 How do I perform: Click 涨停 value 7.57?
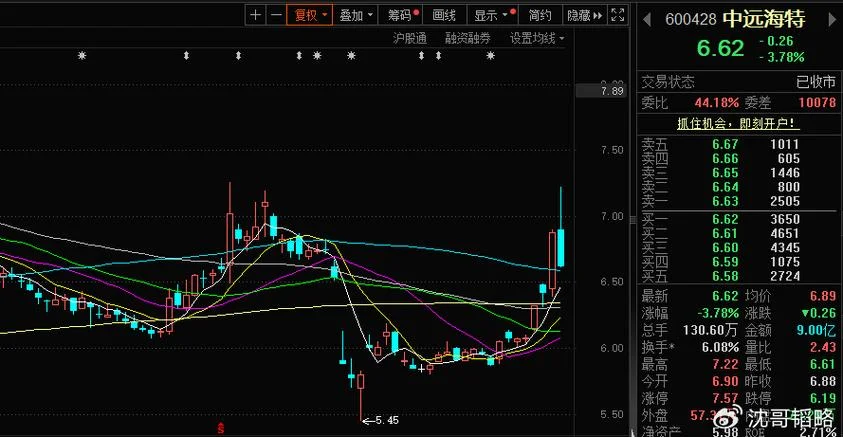tap(725, 398)
